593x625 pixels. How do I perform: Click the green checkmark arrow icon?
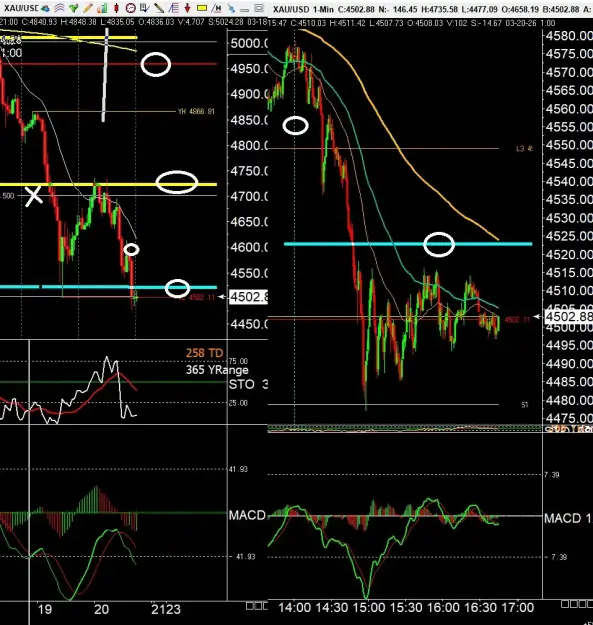tap(74, 8)
